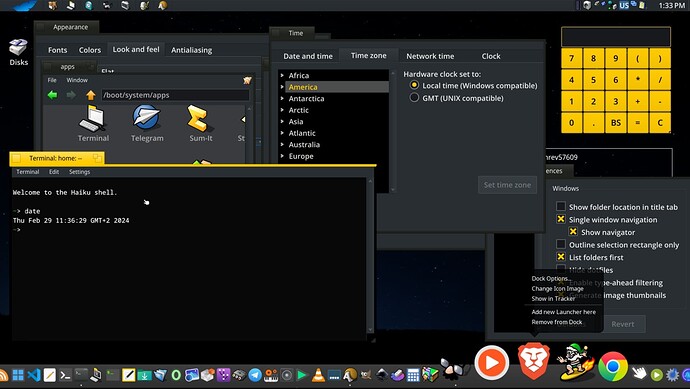This screenshot has height=389, width=690.
Task: Expand Antarctica time zone region
Action: (282, 98)
